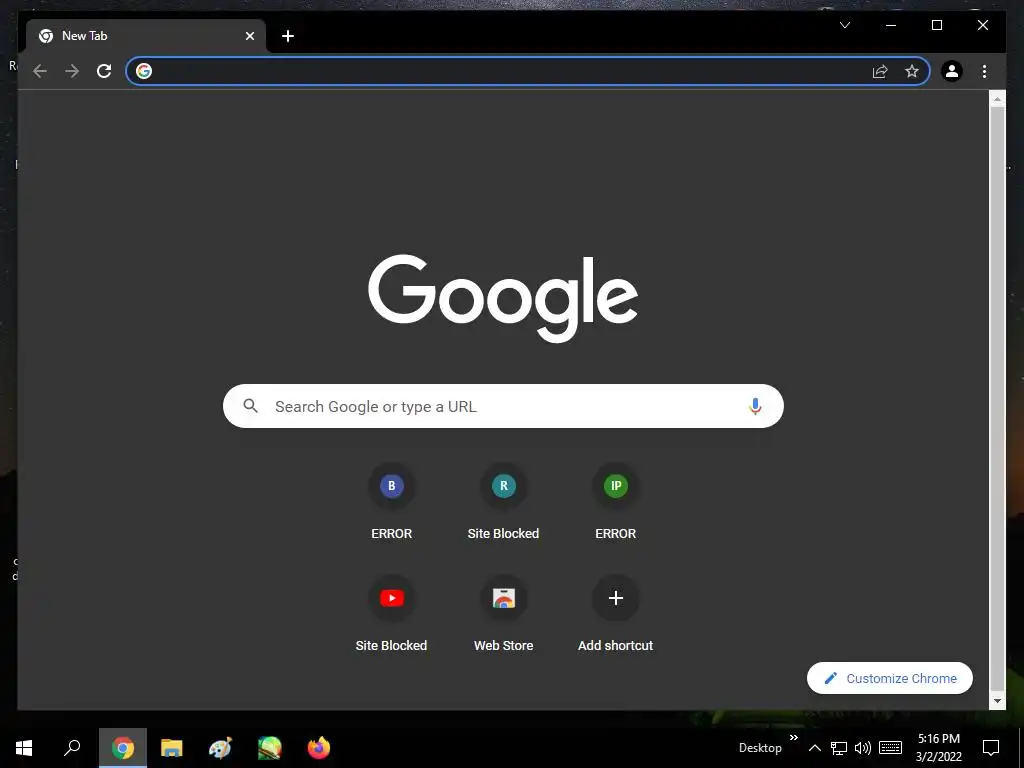The height and width of the screenshot is (768, 1024).
Task: Click the scrollbar down arrow
Action: coord(997,701)
